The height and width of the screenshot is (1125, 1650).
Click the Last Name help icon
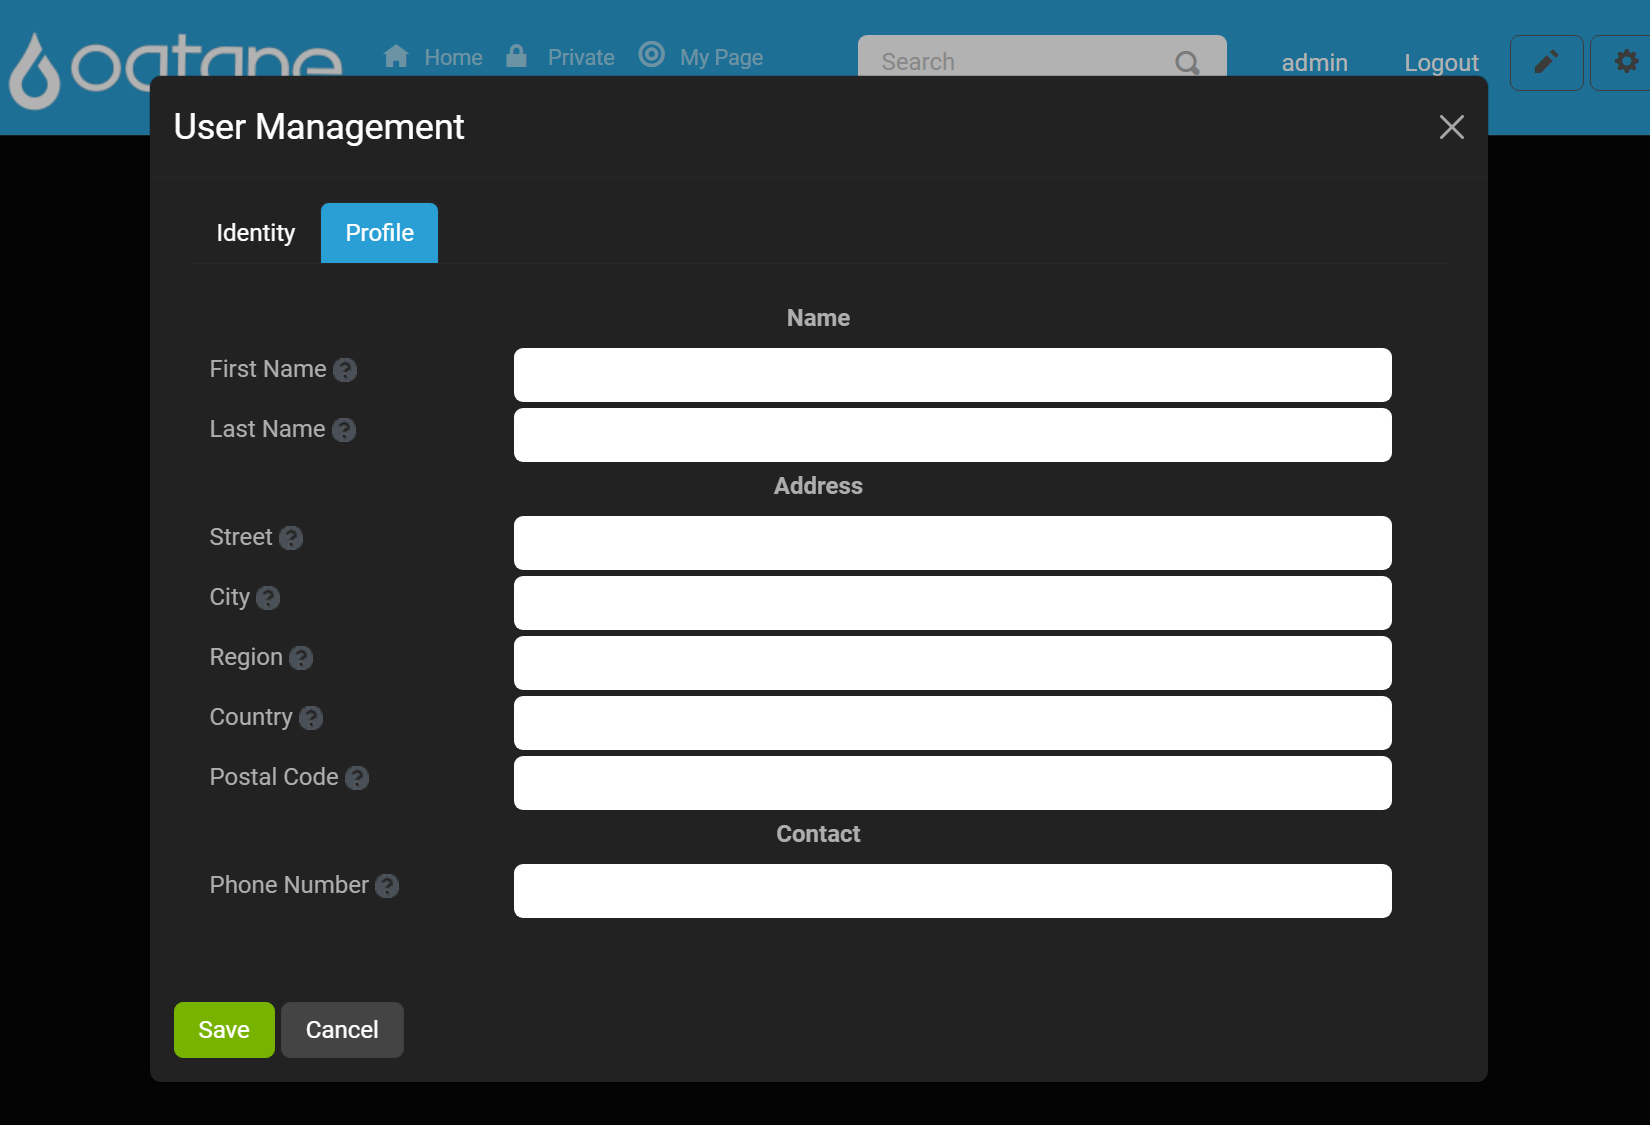coord(344,430)
